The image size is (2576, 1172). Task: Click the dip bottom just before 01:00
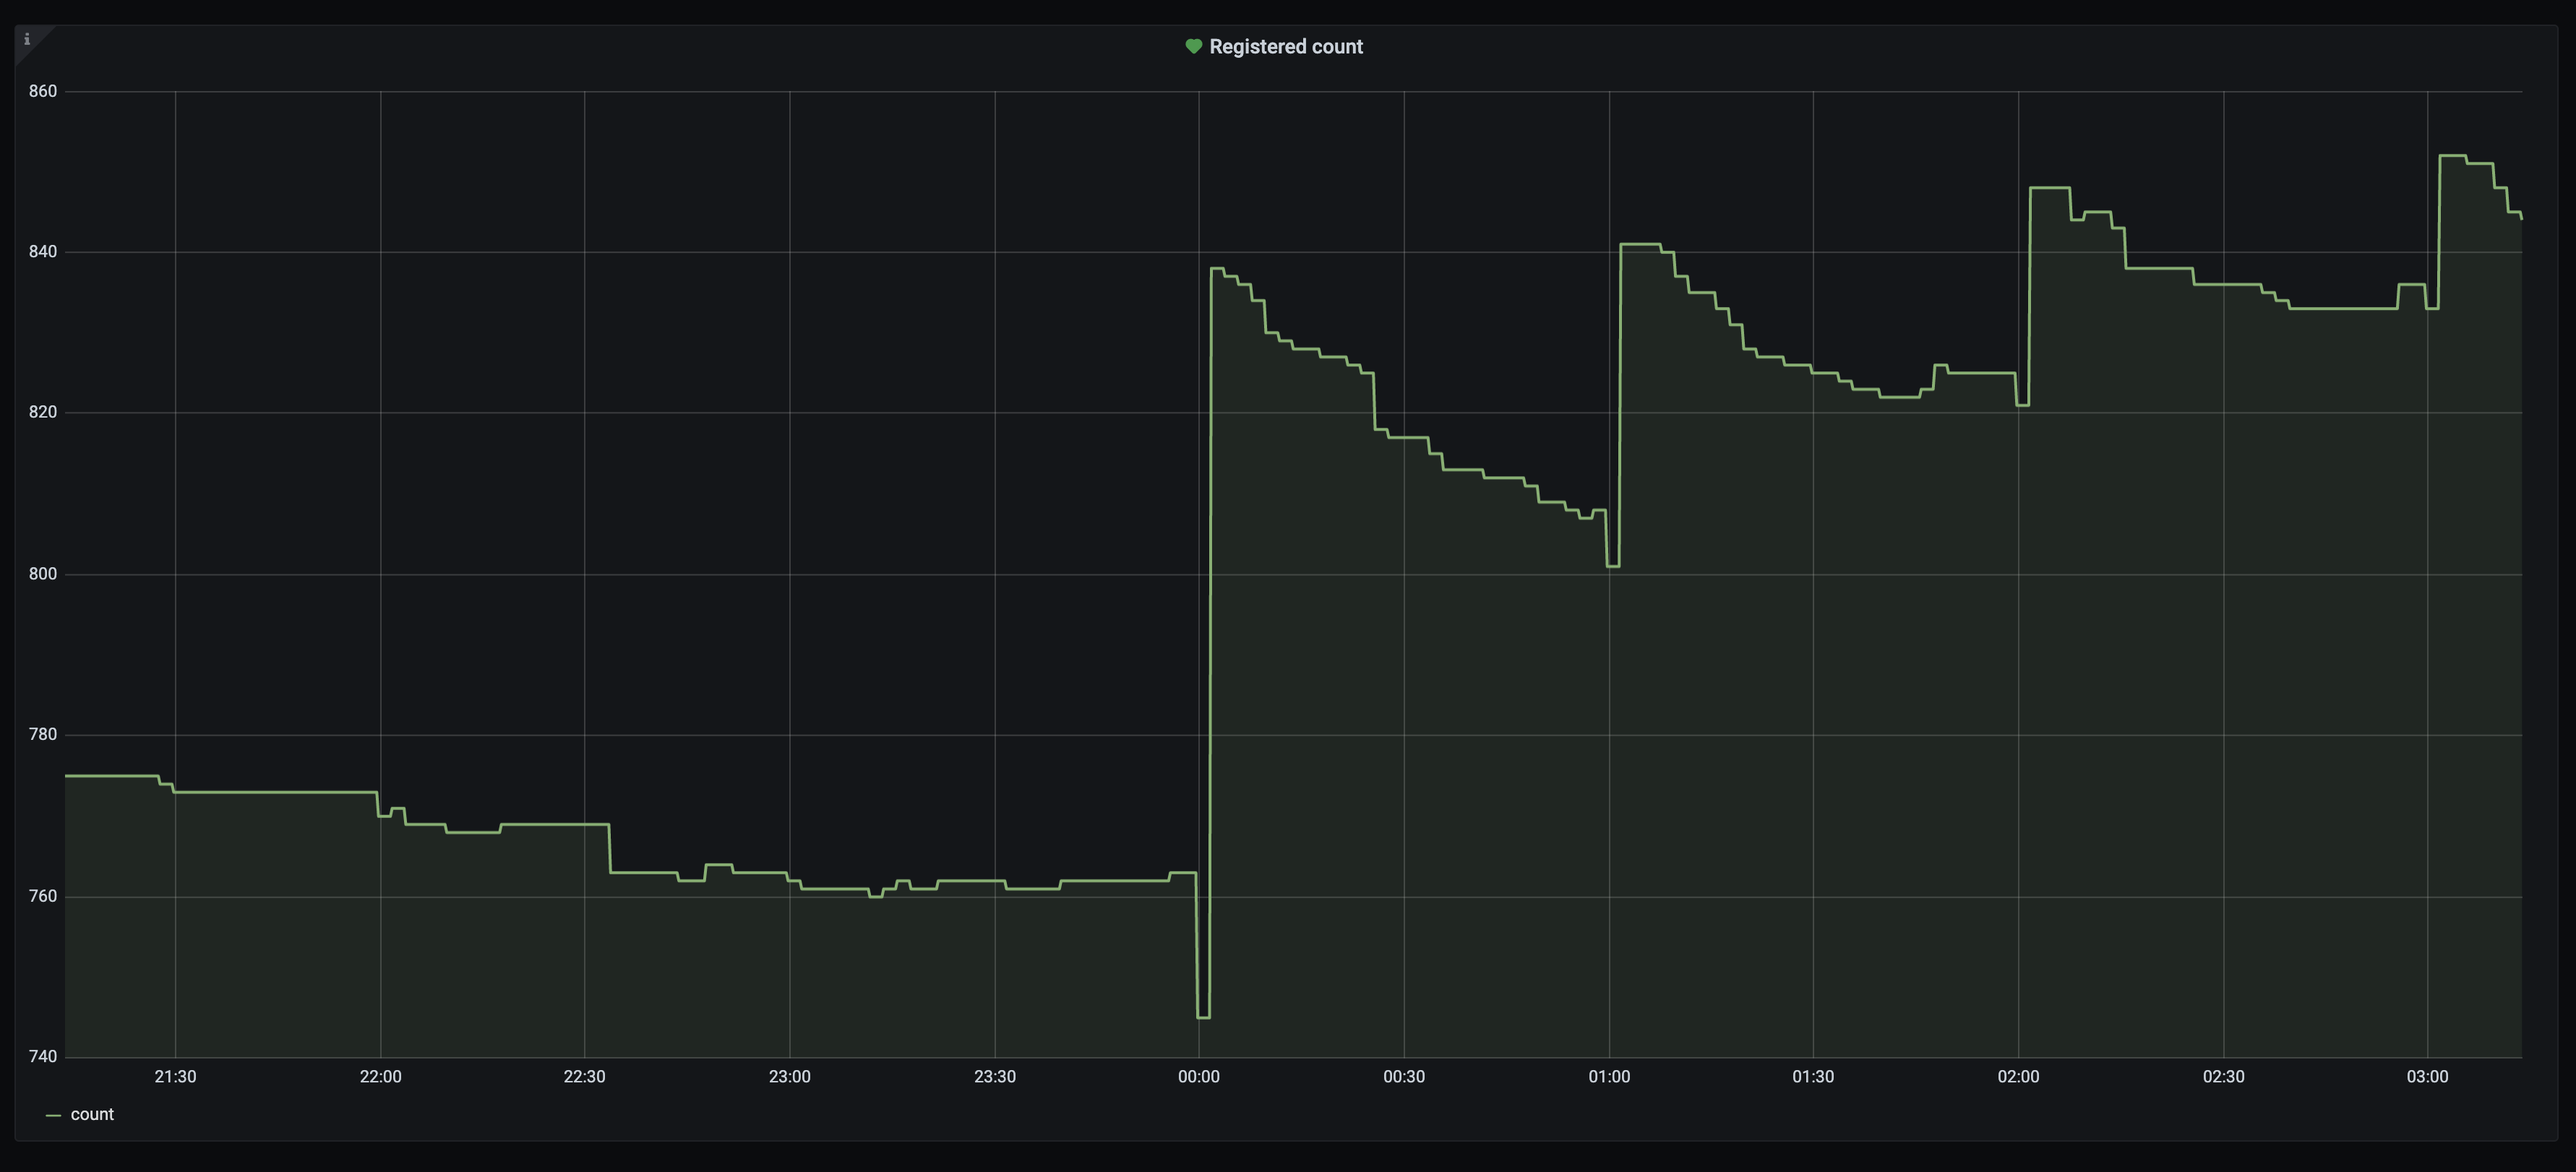(1613, 566)
